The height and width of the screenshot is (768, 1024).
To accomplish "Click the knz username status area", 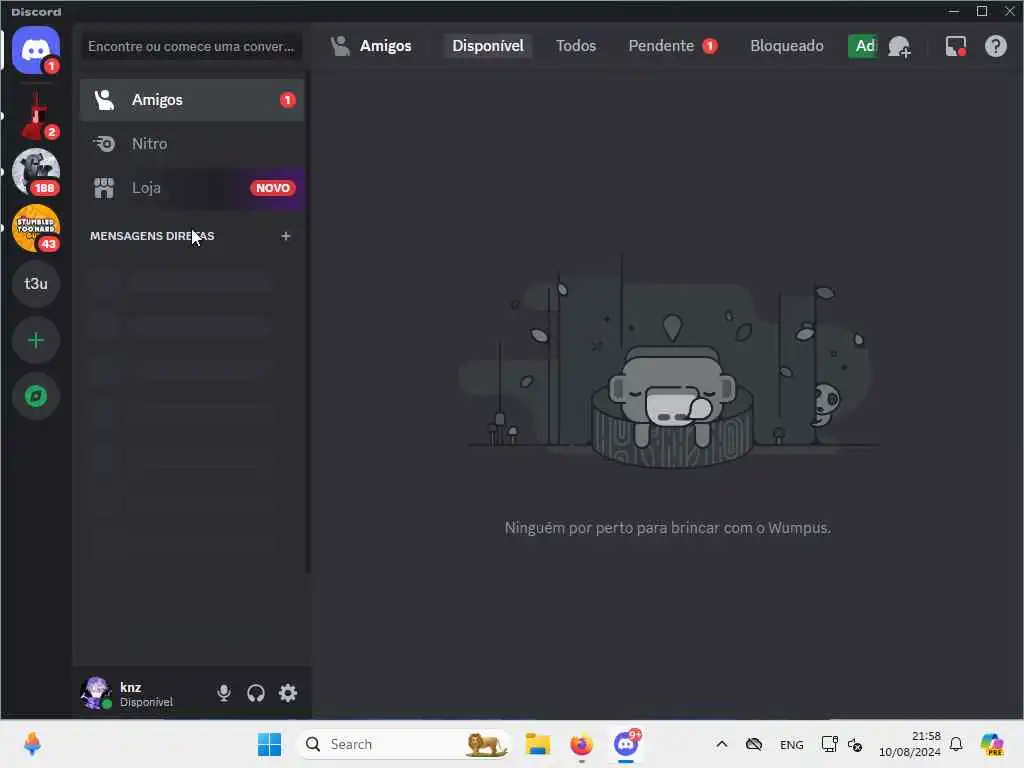I will click(146, 694).
